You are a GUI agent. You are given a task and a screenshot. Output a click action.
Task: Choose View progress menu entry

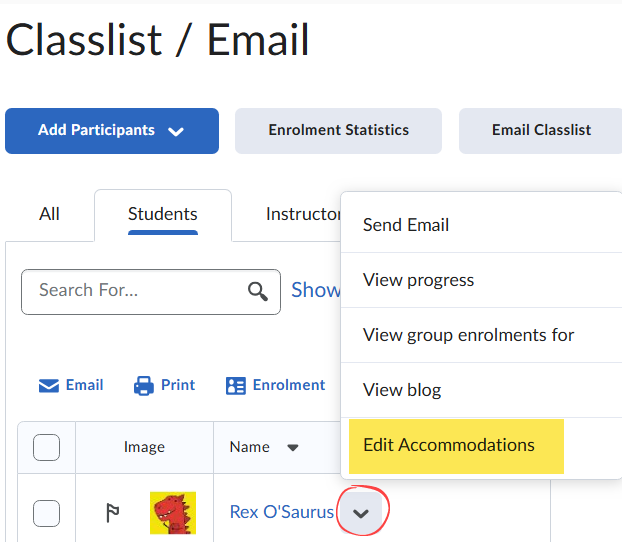tap(418, 280)
